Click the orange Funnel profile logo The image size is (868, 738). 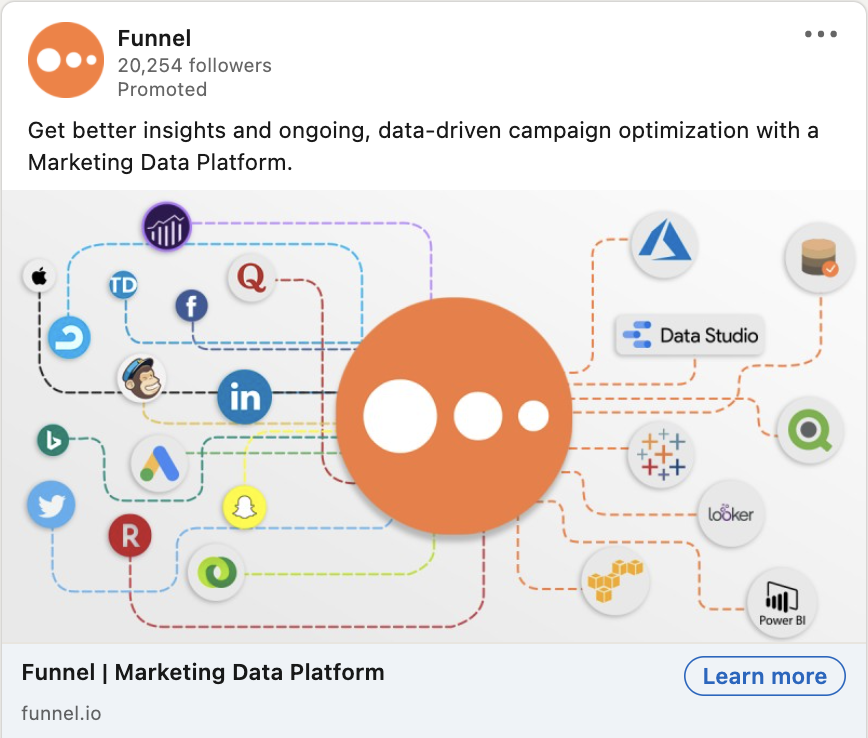pyautogui.click(x=66, y=60)
